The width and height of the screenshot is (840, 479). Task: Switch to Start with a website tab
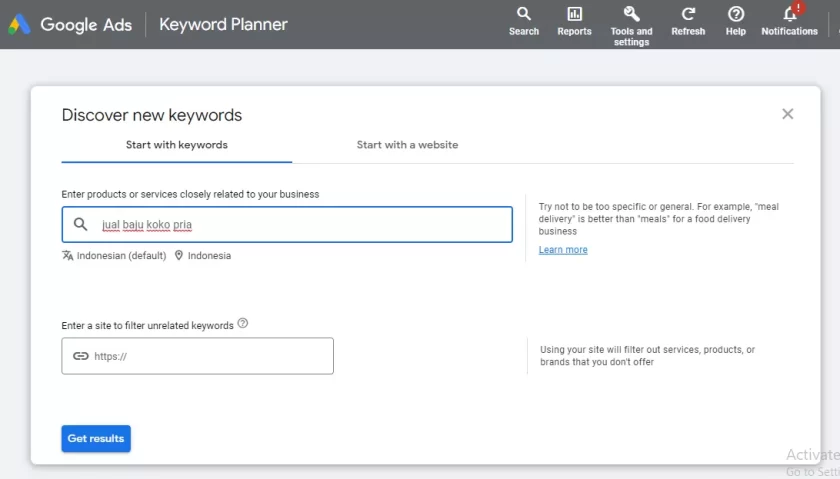click(x=407, y=145)
